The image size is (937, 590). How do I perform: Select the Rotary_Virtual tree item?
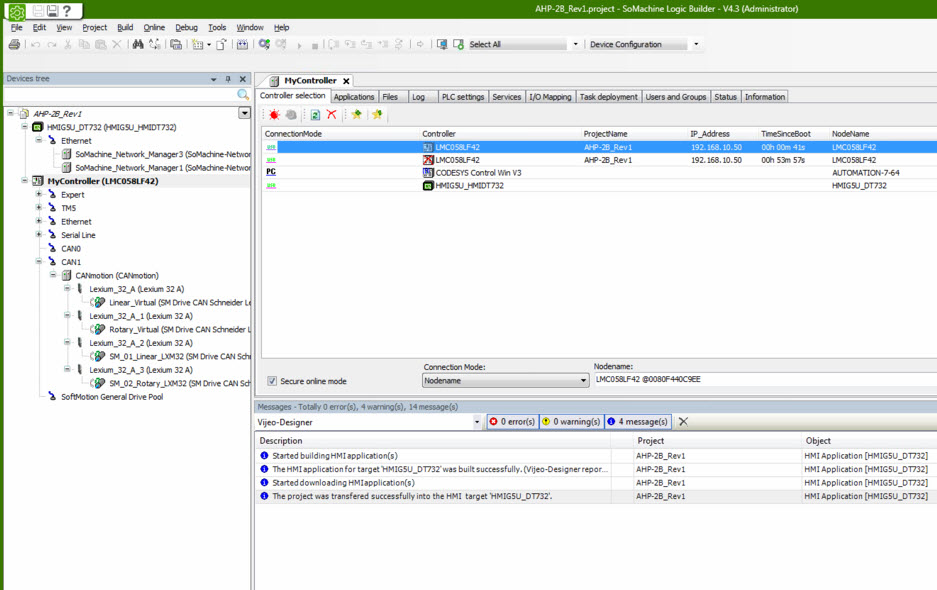click(179, 329)
